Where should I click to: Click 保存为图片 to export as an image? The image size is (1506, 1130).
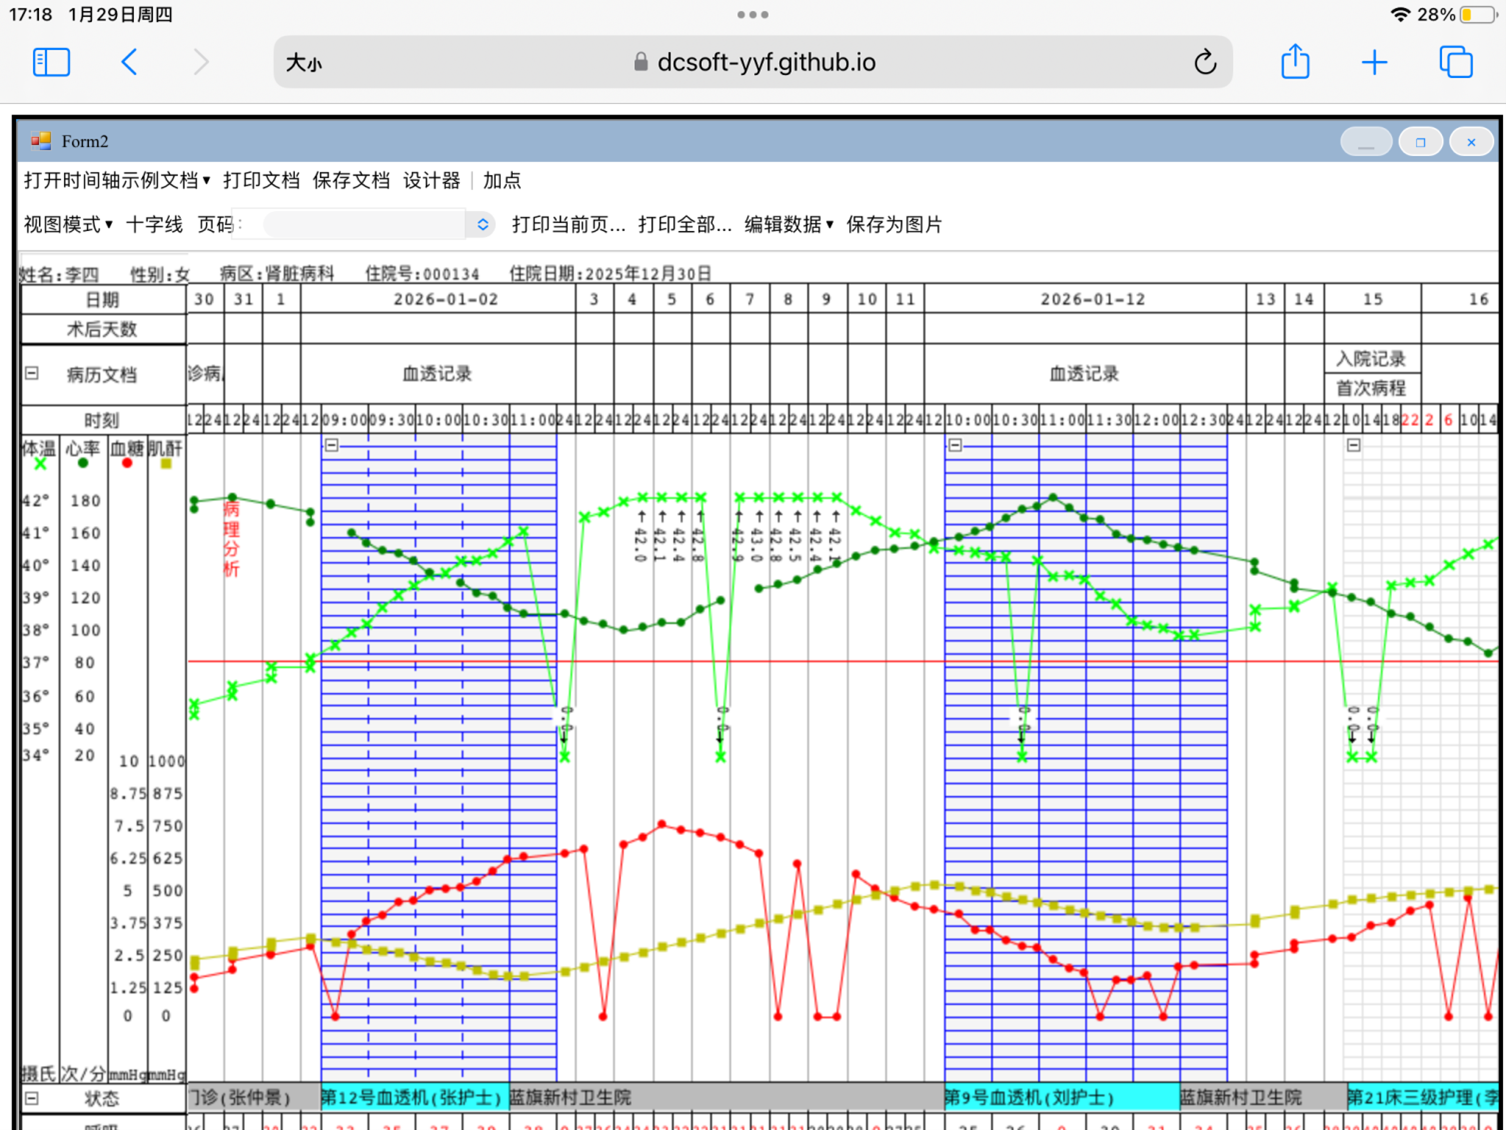(x=894, y=225)
